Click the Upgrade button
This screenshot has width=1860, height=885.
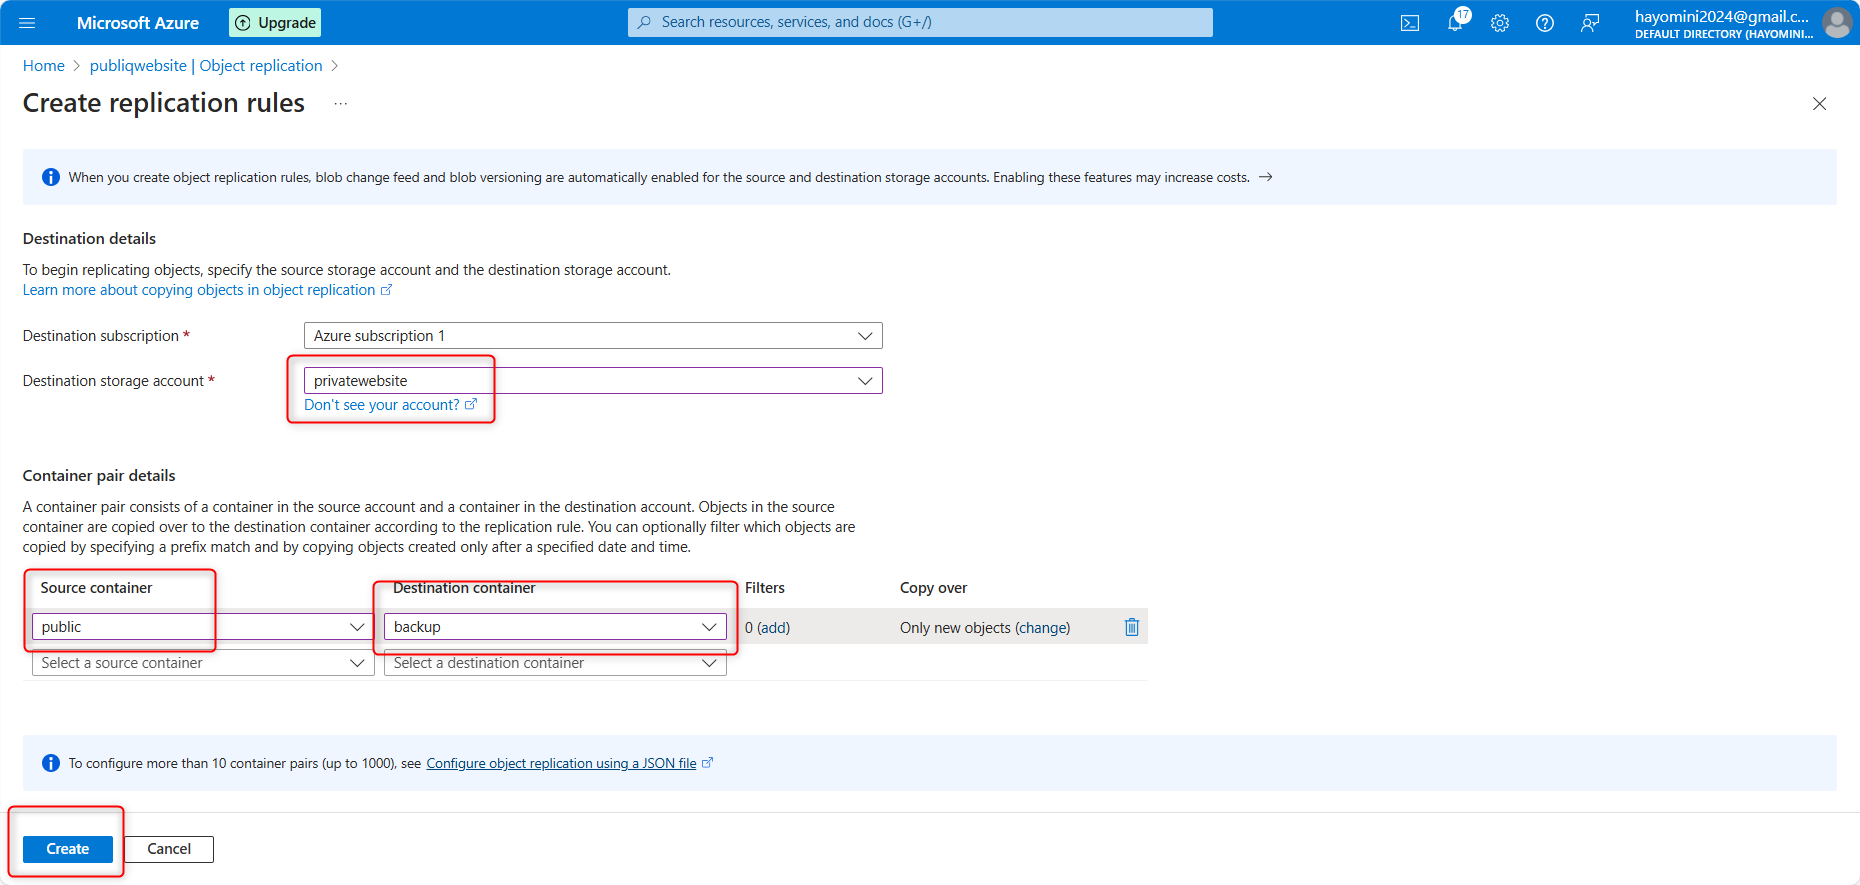pos(275,23)
